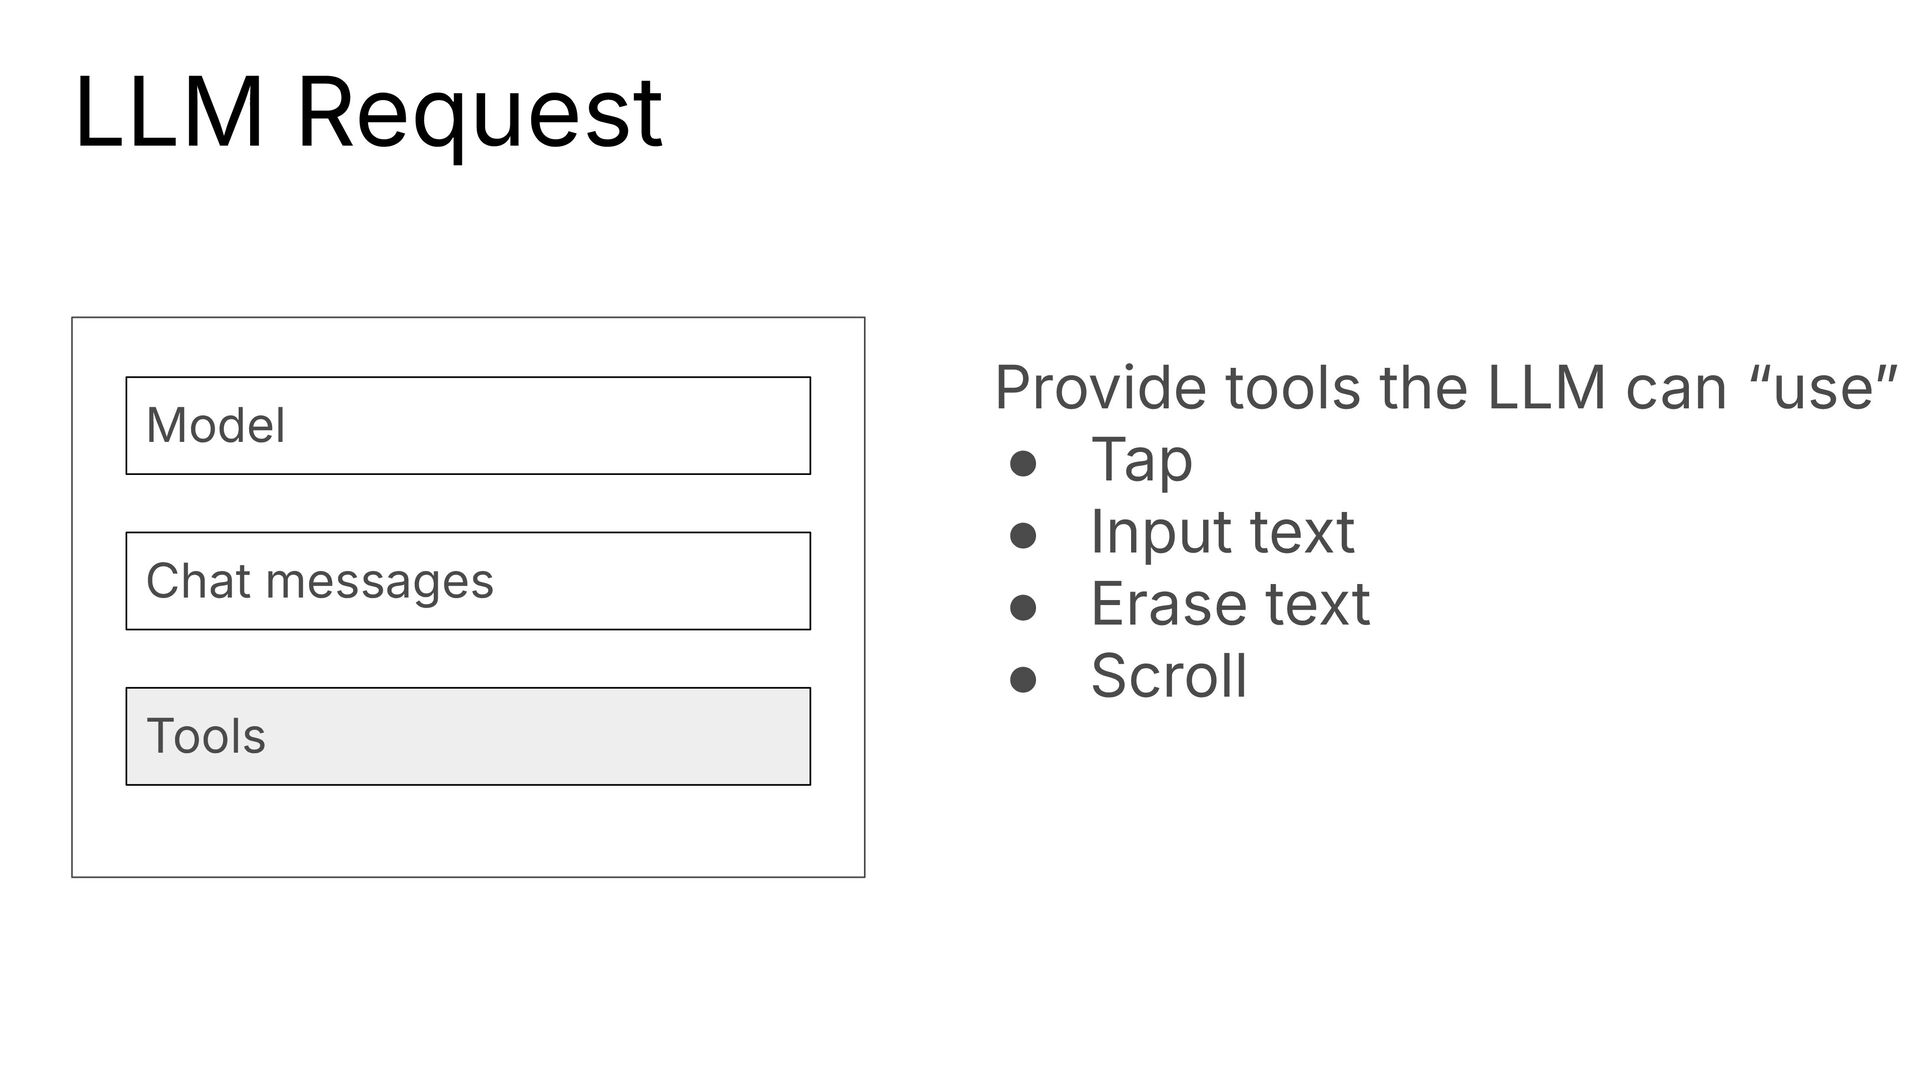The image size is (1920, 1081).
Task: Click the bullet dot beside Input text
Action: click(1022, 536)
